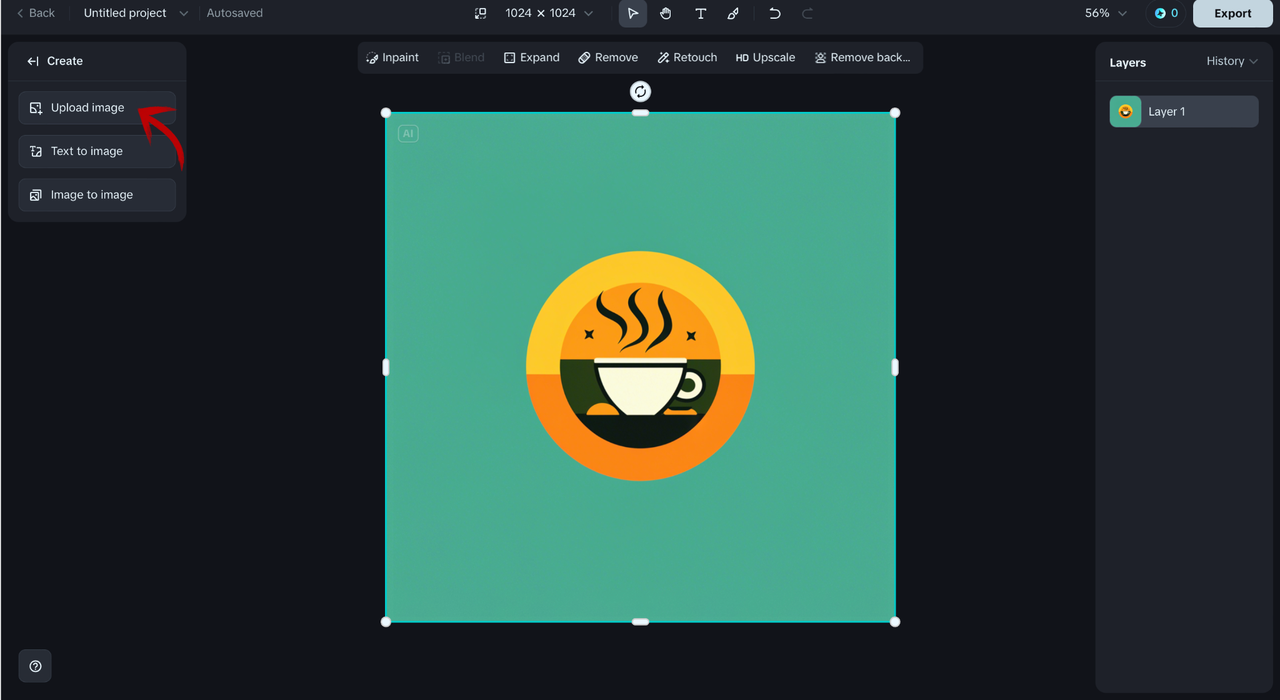The image size is (1280, 700).
Task: Open Text to image
Action: point(97,151)
